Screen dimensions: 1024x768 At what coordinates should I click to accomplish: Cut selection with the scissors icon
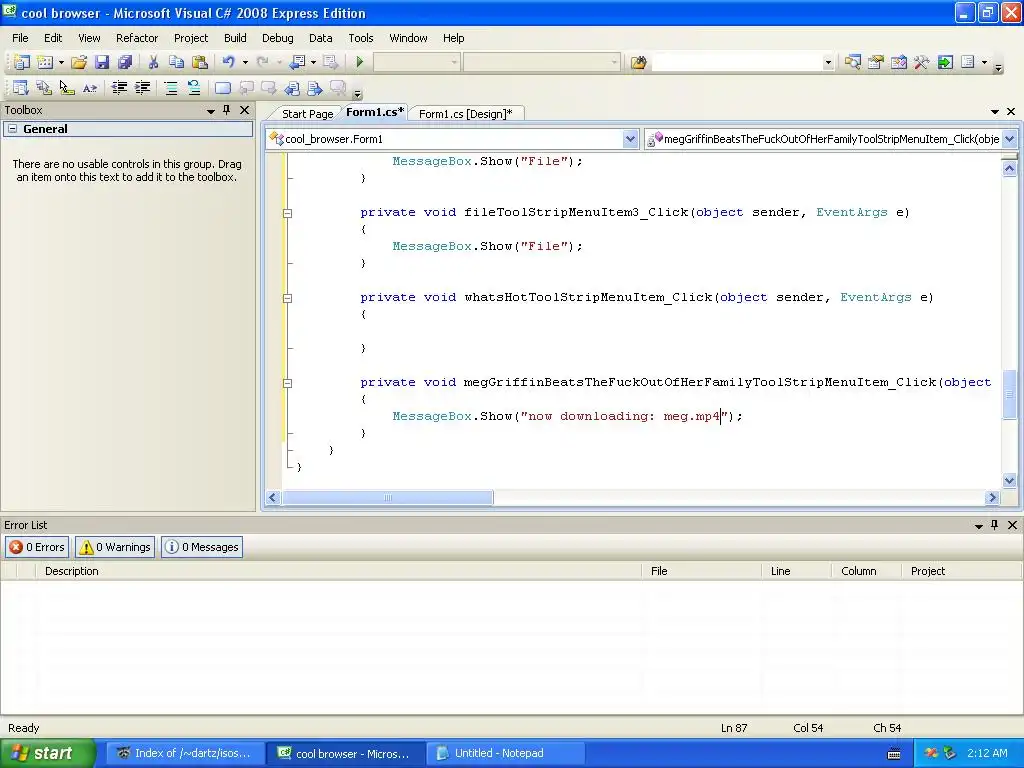pos(153,62)
